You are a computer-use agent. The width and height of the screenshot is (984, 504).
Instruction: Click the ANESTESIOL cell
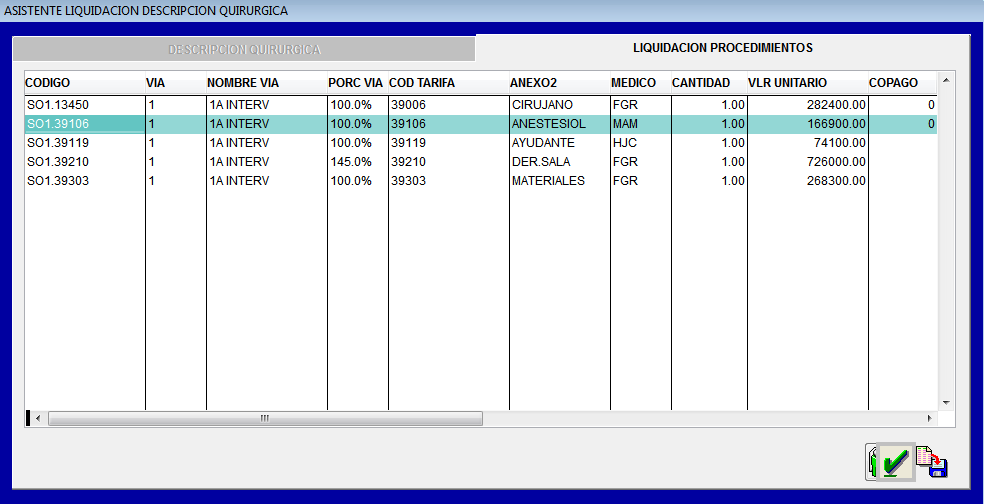(560, 124)
